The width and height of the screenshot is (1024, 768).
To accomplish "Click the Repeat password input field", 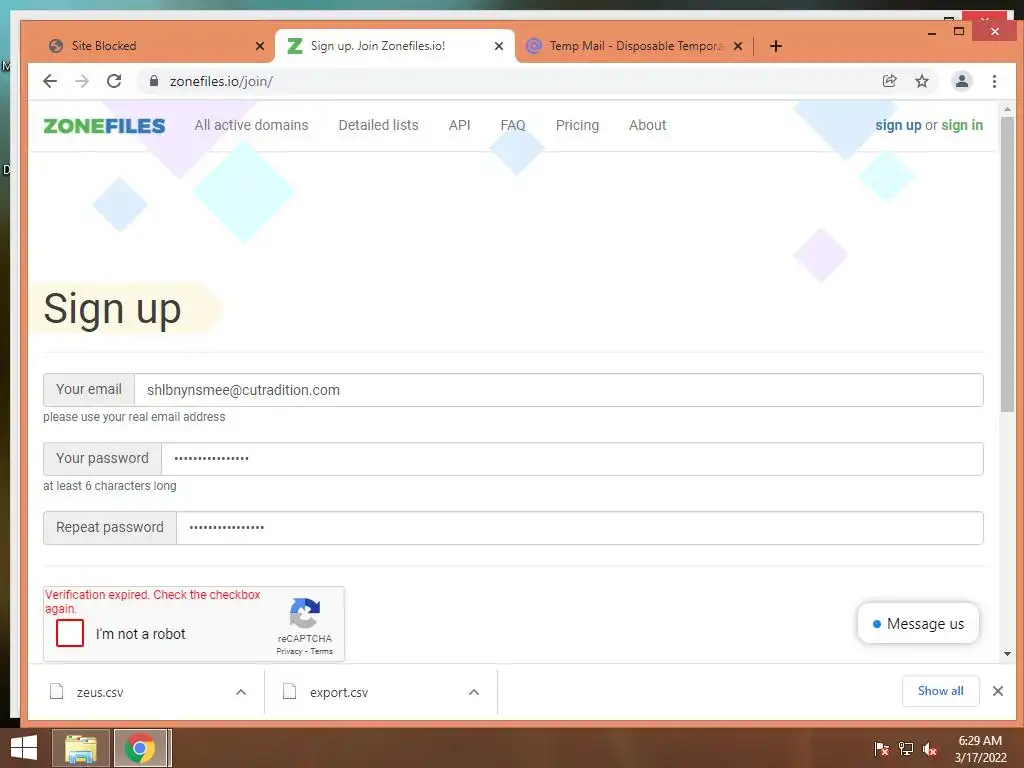I will [580, 528].
